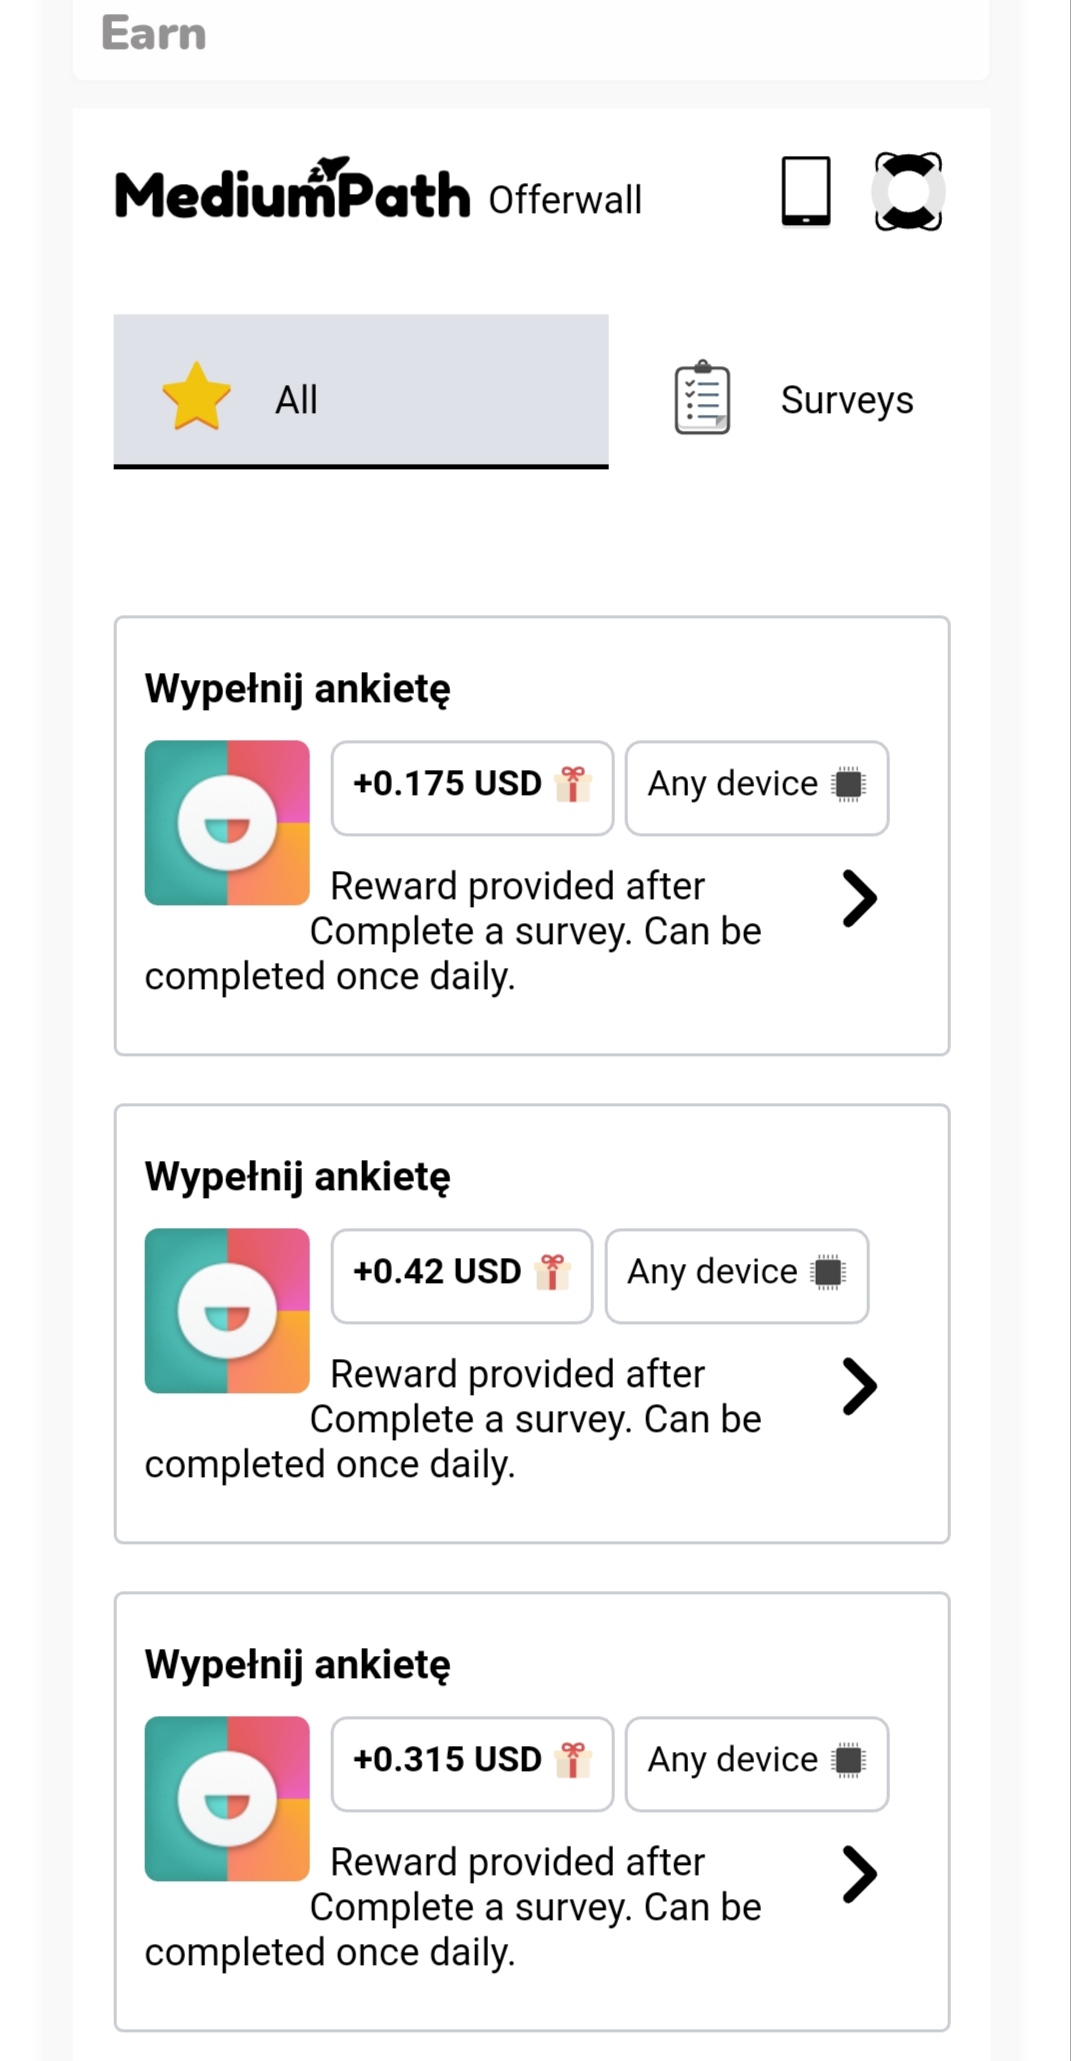Click the +0.315 USD reward badge
The width and height of the screenshot is (1071, 2061).
pos(472,1764)
